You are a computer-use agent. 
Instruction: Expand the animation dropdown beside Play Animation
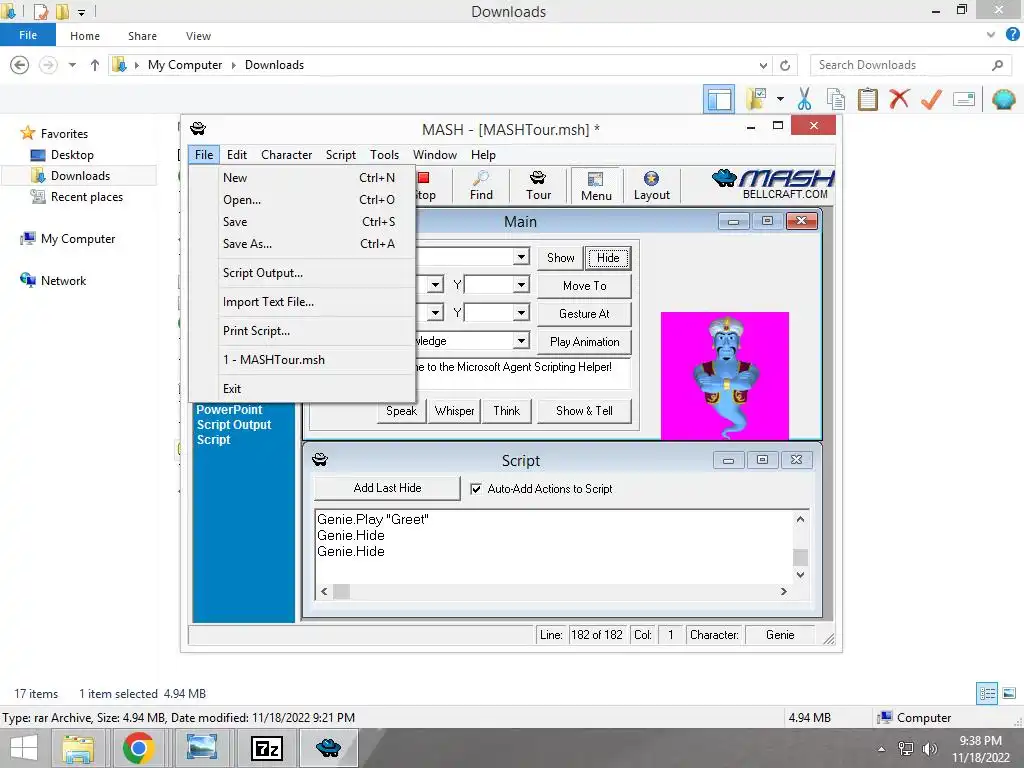[520, 341]
